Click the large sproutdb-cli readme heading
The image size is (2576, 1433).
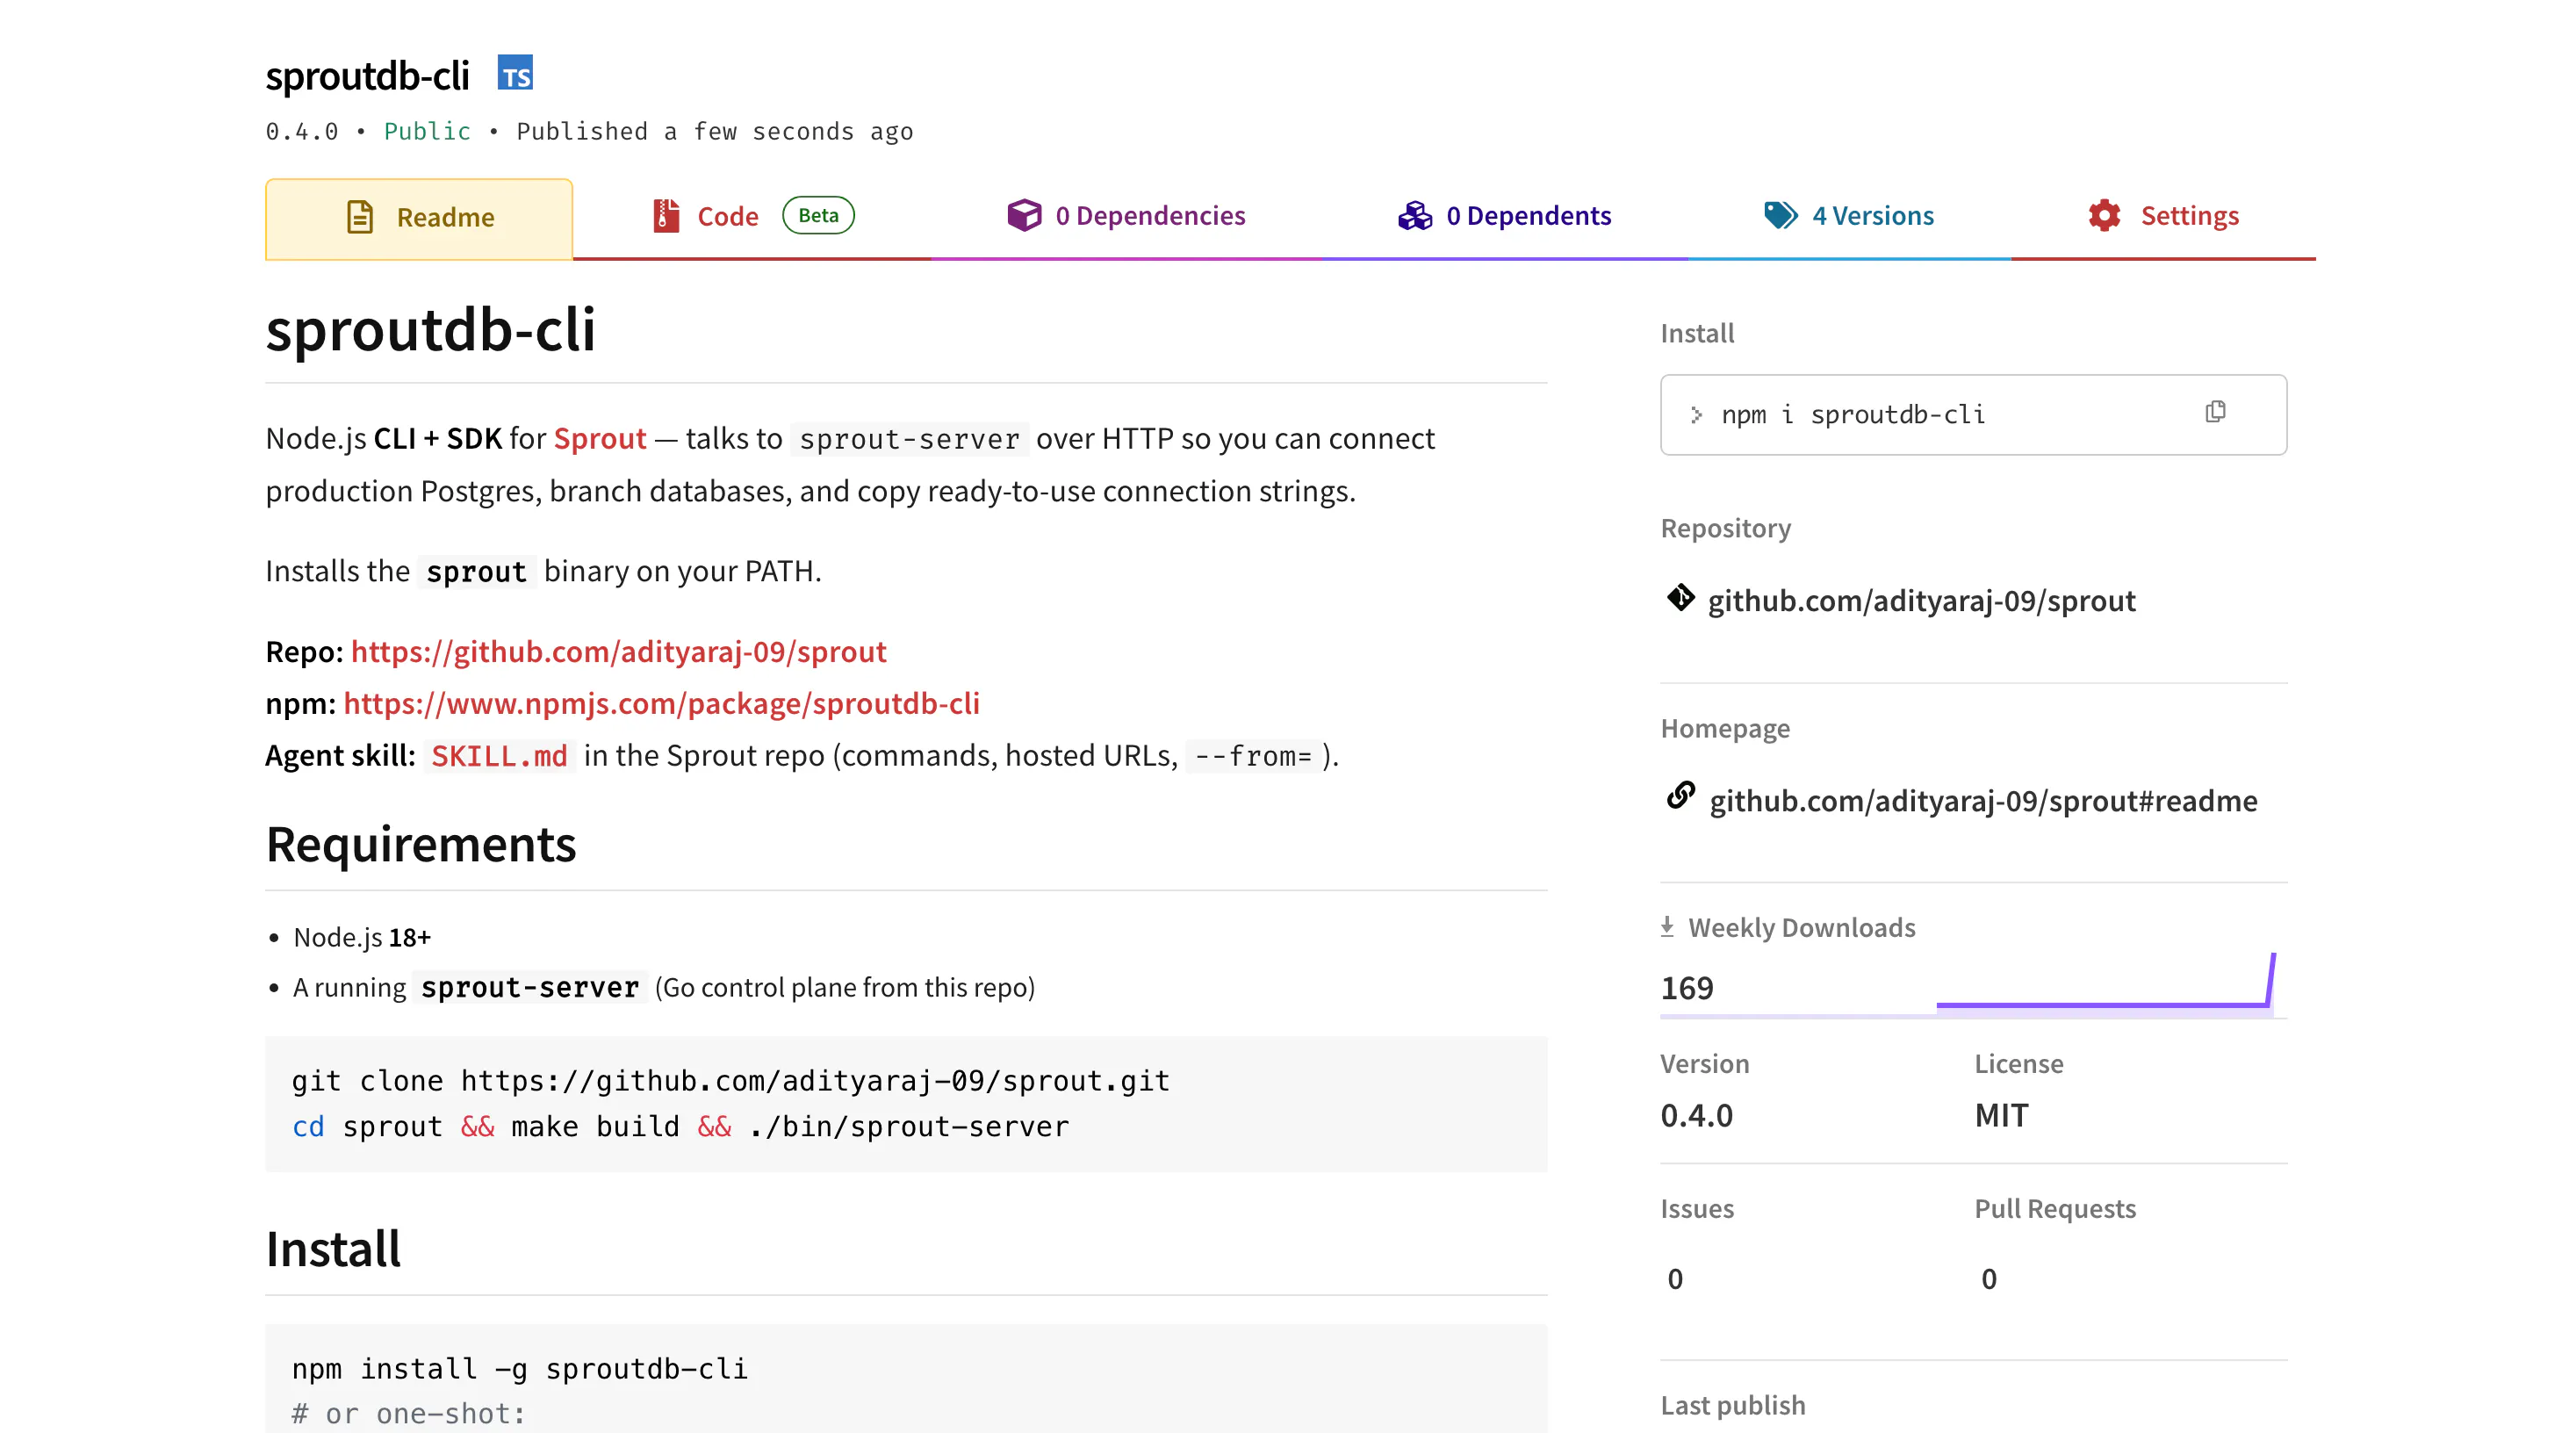(x=431, y=329)
